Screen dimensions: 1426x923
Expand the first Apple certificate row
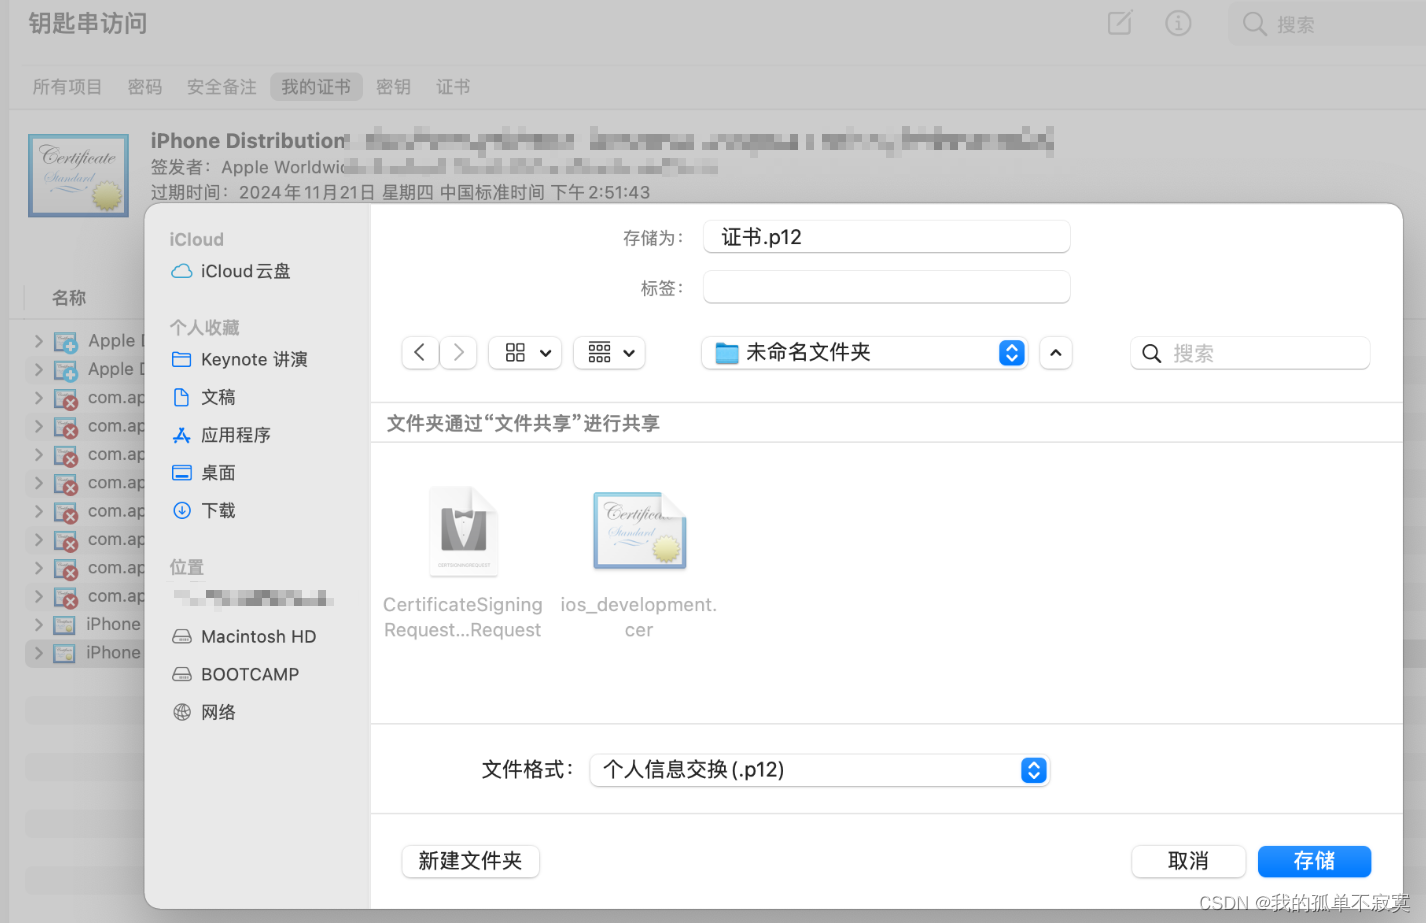[39, 341]
